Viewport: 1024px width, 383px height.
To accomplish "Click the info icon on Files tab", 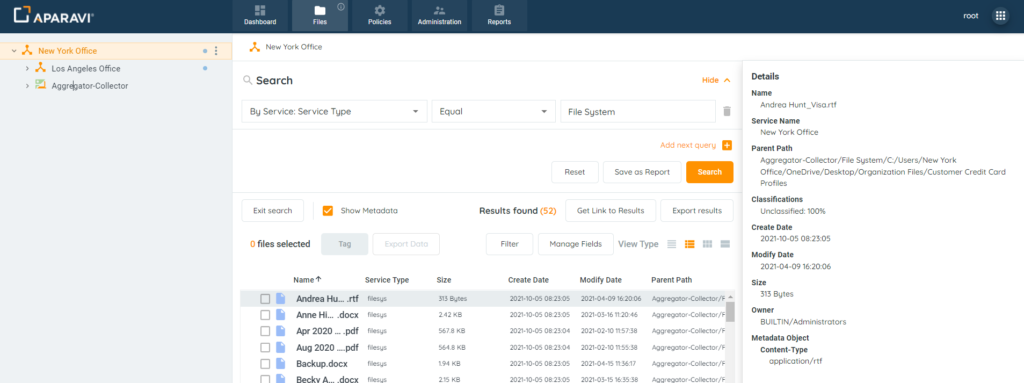I will point(341,7).
